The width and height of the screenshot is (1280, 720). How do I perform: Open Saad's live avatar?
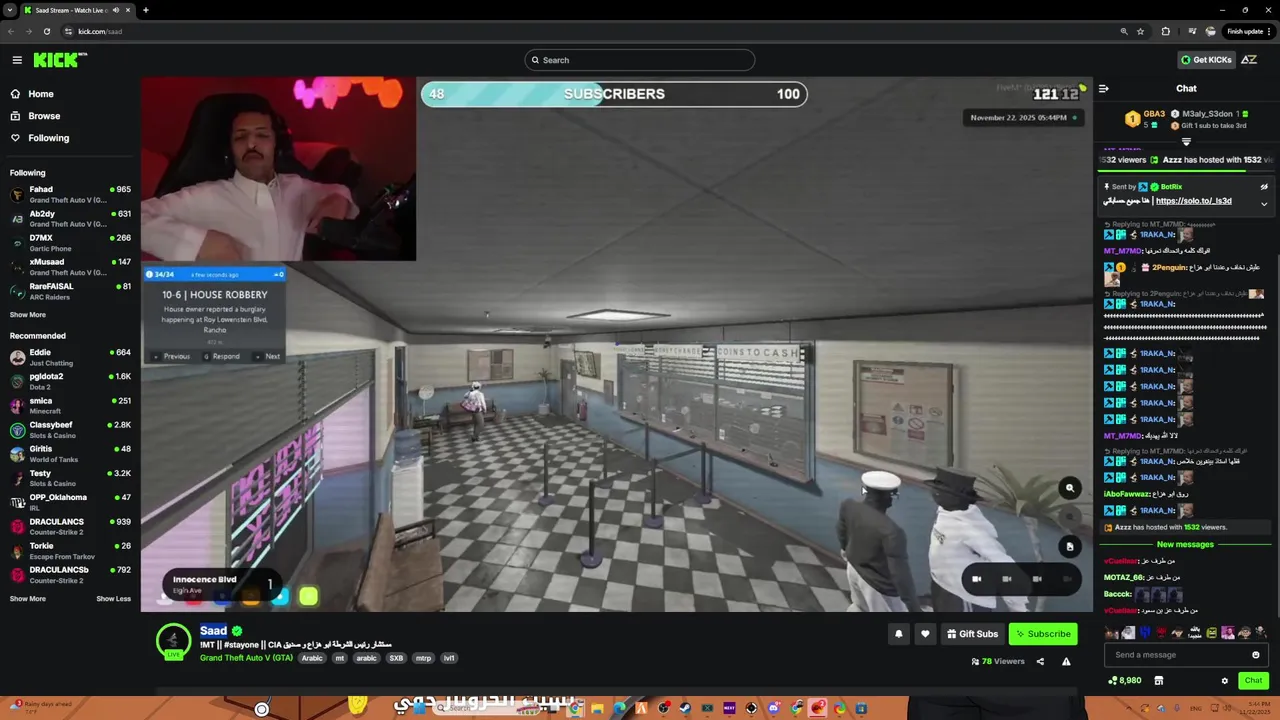coord(173,640)
